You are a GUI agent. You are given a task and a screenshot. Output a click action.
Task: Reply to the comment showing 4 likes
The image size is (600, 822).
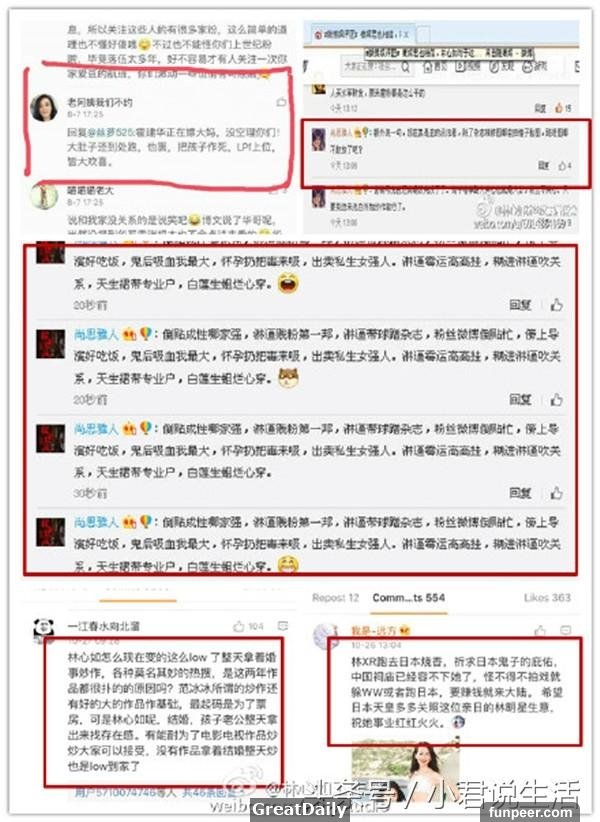coord(543,165)
